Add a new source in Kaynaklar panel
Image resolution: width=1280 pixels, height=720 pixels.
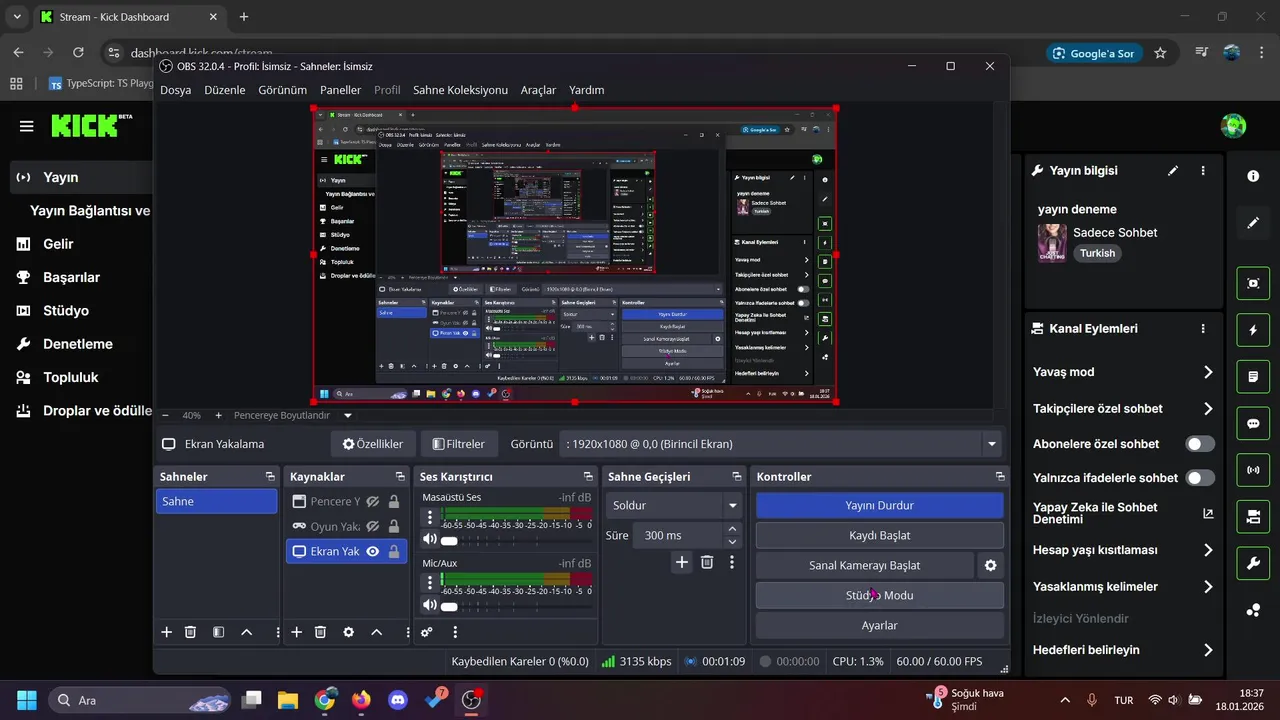(x=296, y=632)
